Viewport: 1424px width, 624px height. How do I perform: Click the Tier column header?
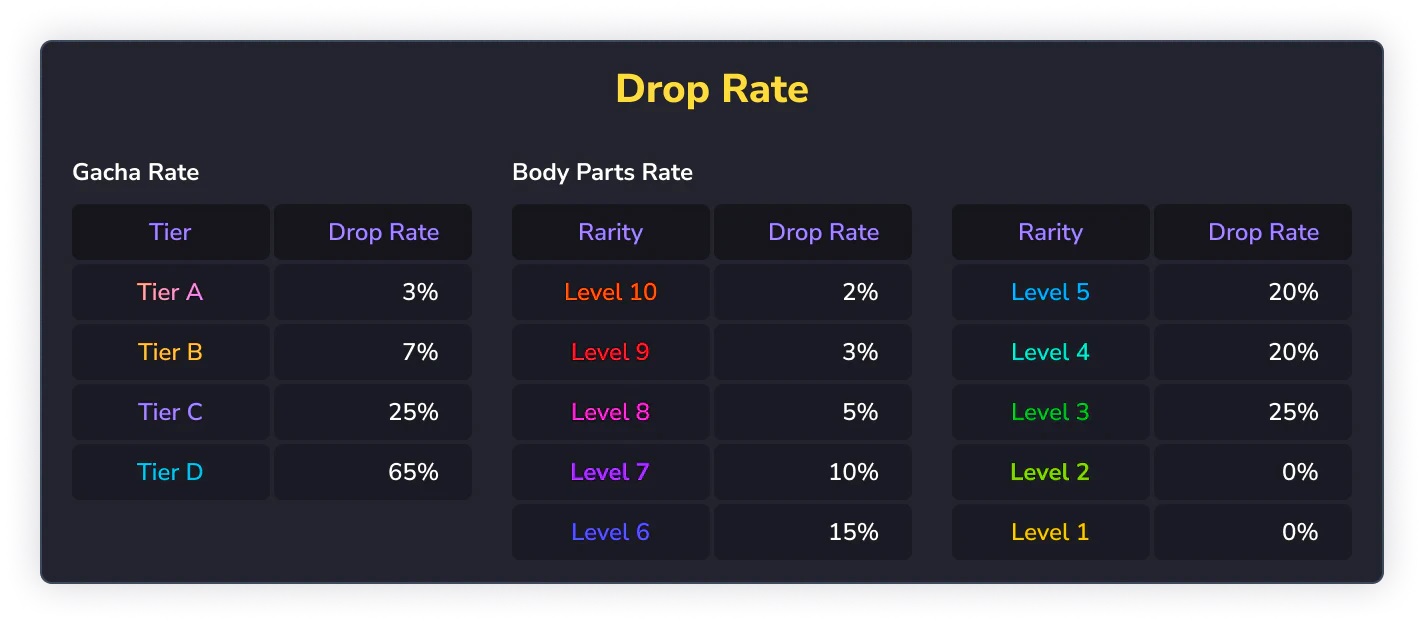[x=171, y=232]
